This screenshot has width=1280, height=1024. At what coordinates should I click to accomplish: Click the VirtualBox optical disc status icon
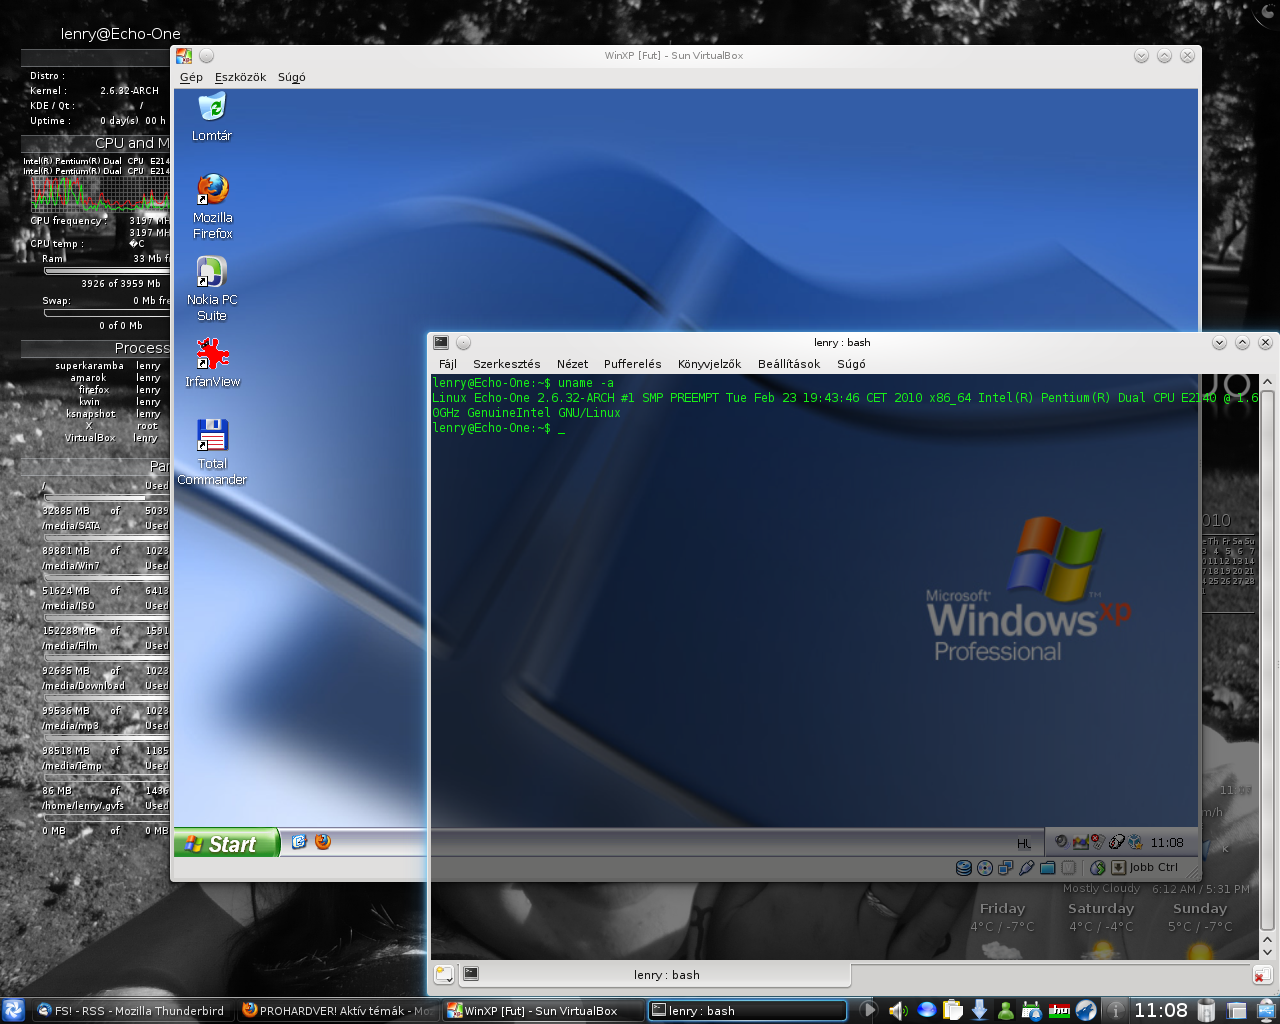point(985,868)
